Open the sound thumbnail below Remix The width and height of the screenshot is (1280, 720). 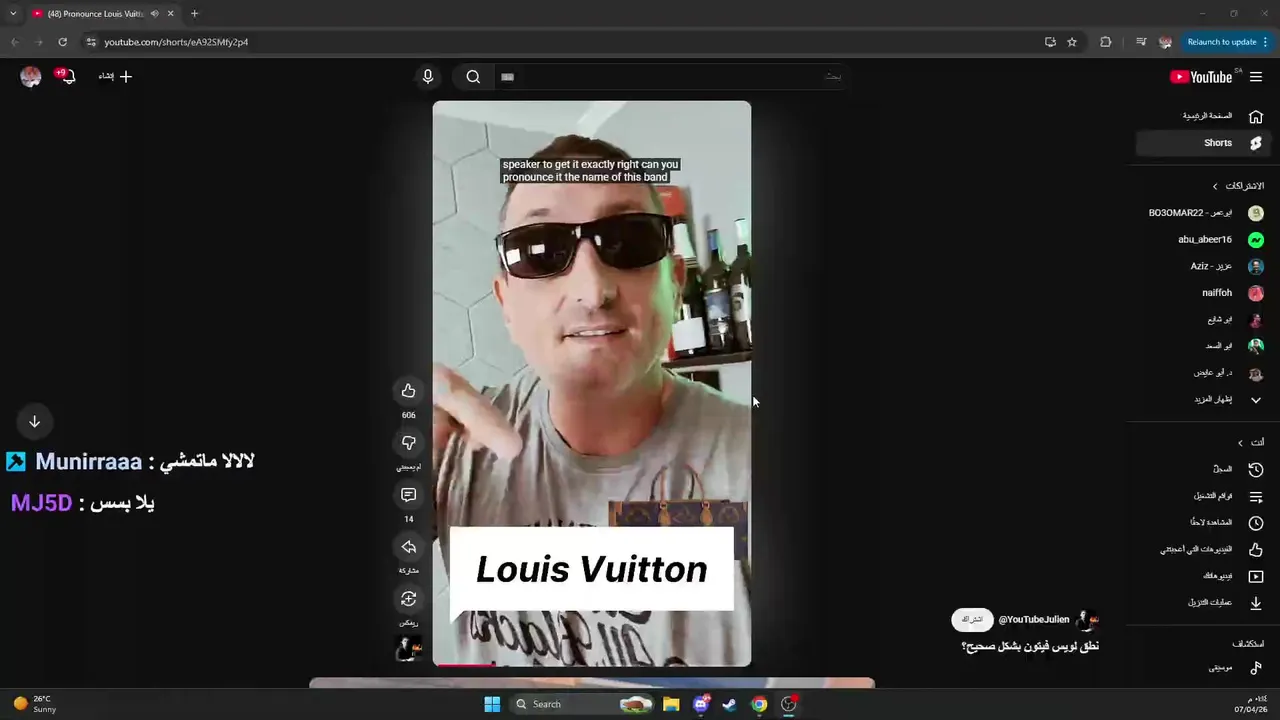pyautogui.click(x=408, y=649)
